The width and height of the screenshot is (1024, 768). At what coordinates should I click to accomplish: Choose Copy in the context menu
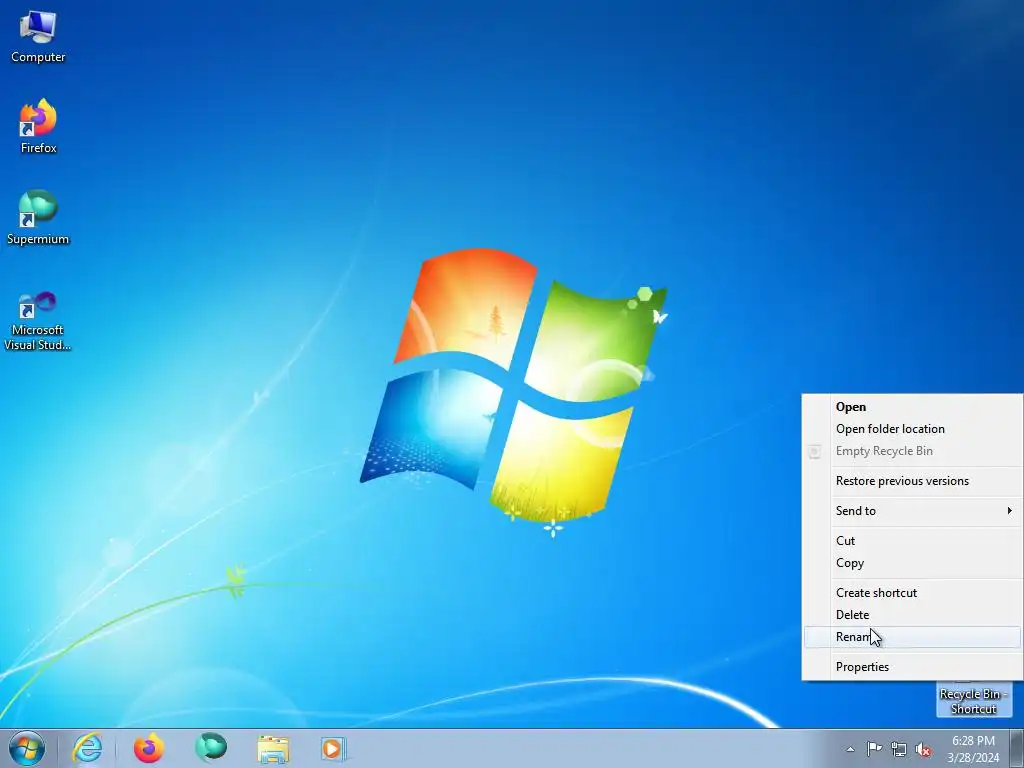pos(912,564)
